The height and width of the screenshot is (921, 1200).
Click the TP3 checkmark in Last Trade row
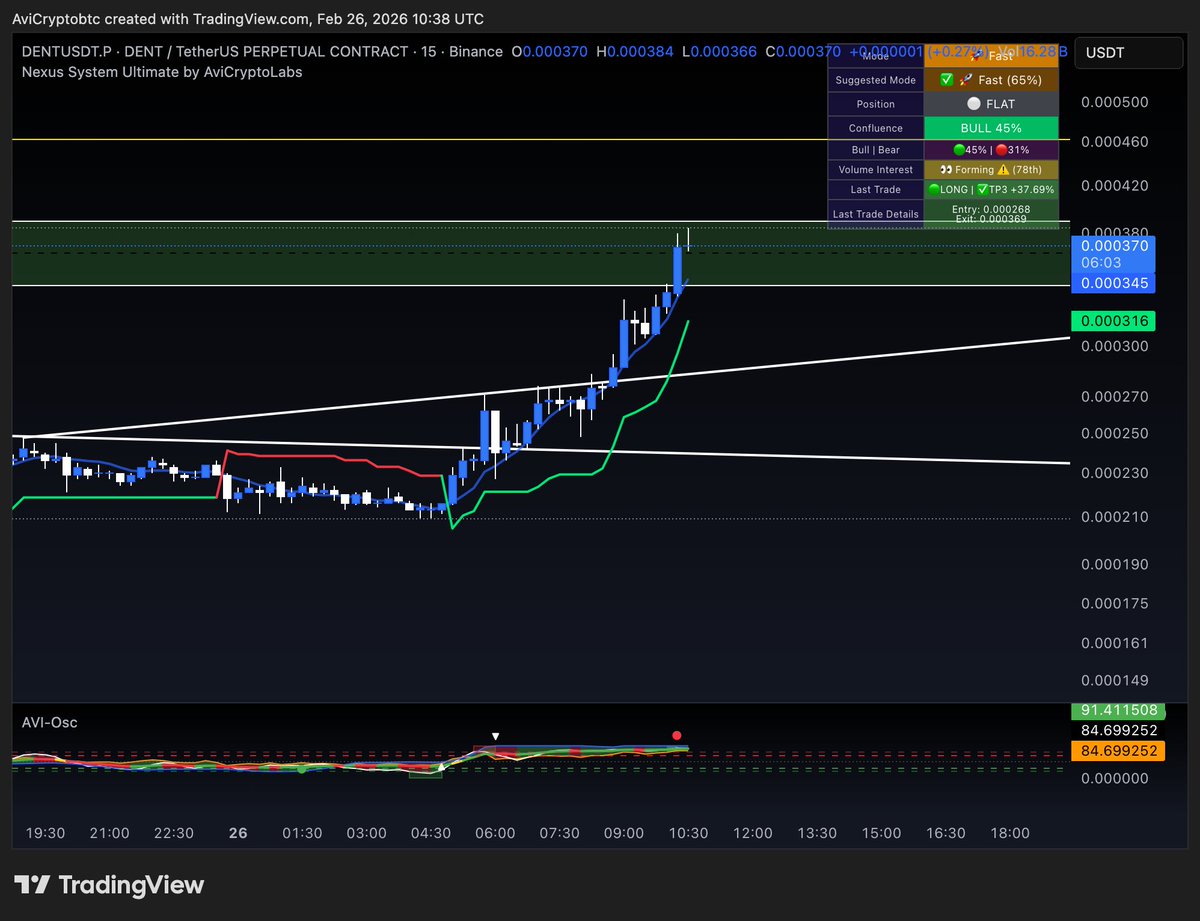tap(983, 189)
